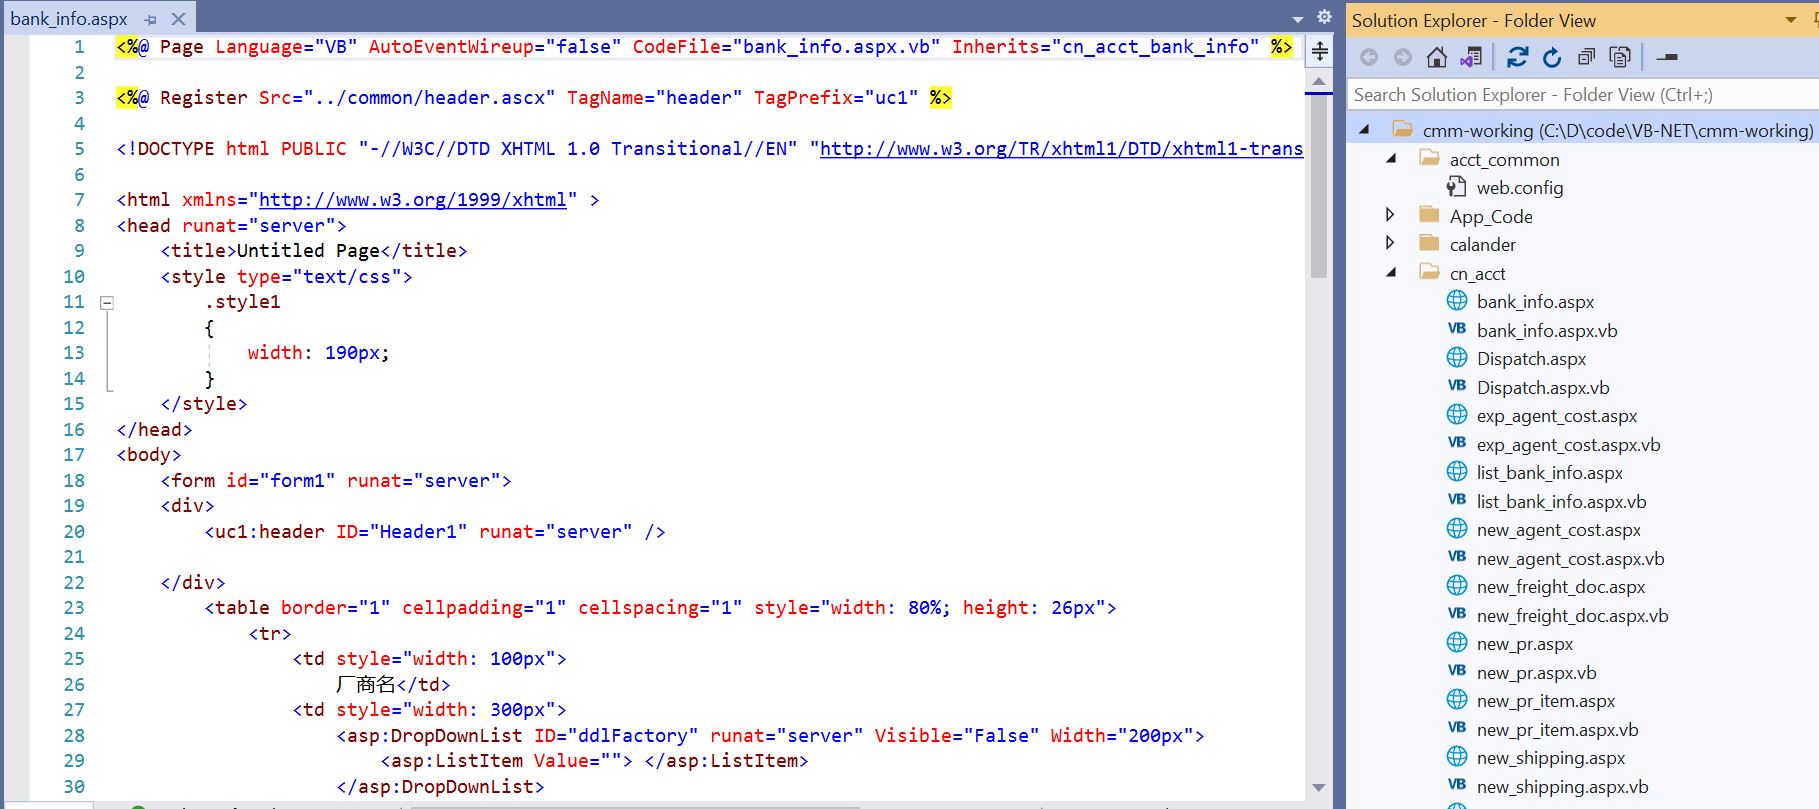This screenshot has width=1819, height=809.
Task: Click the editor split window handle
Action: (x=1319, y=51)
